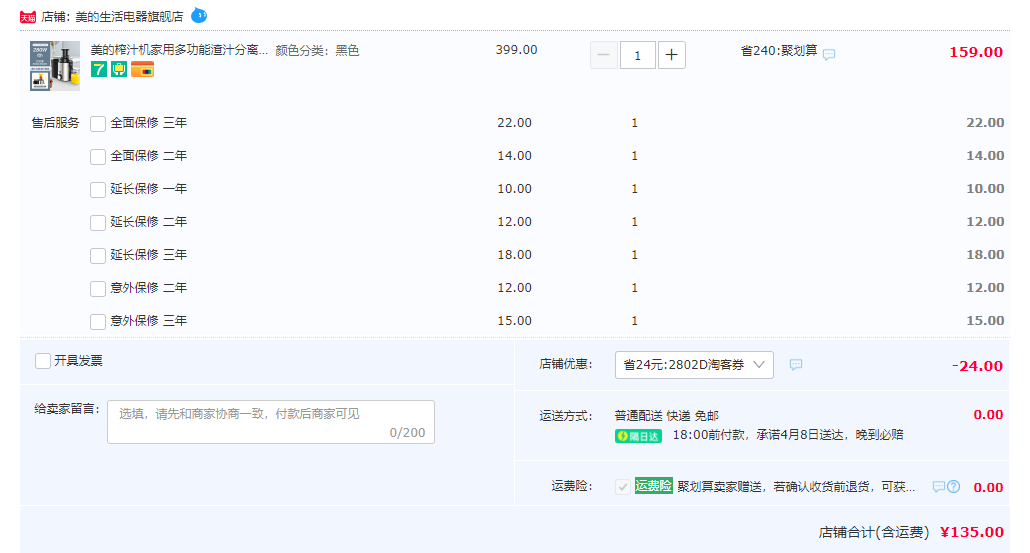
Task: Click the 省240:聚划算 promotion text
Action: point(779,51)
